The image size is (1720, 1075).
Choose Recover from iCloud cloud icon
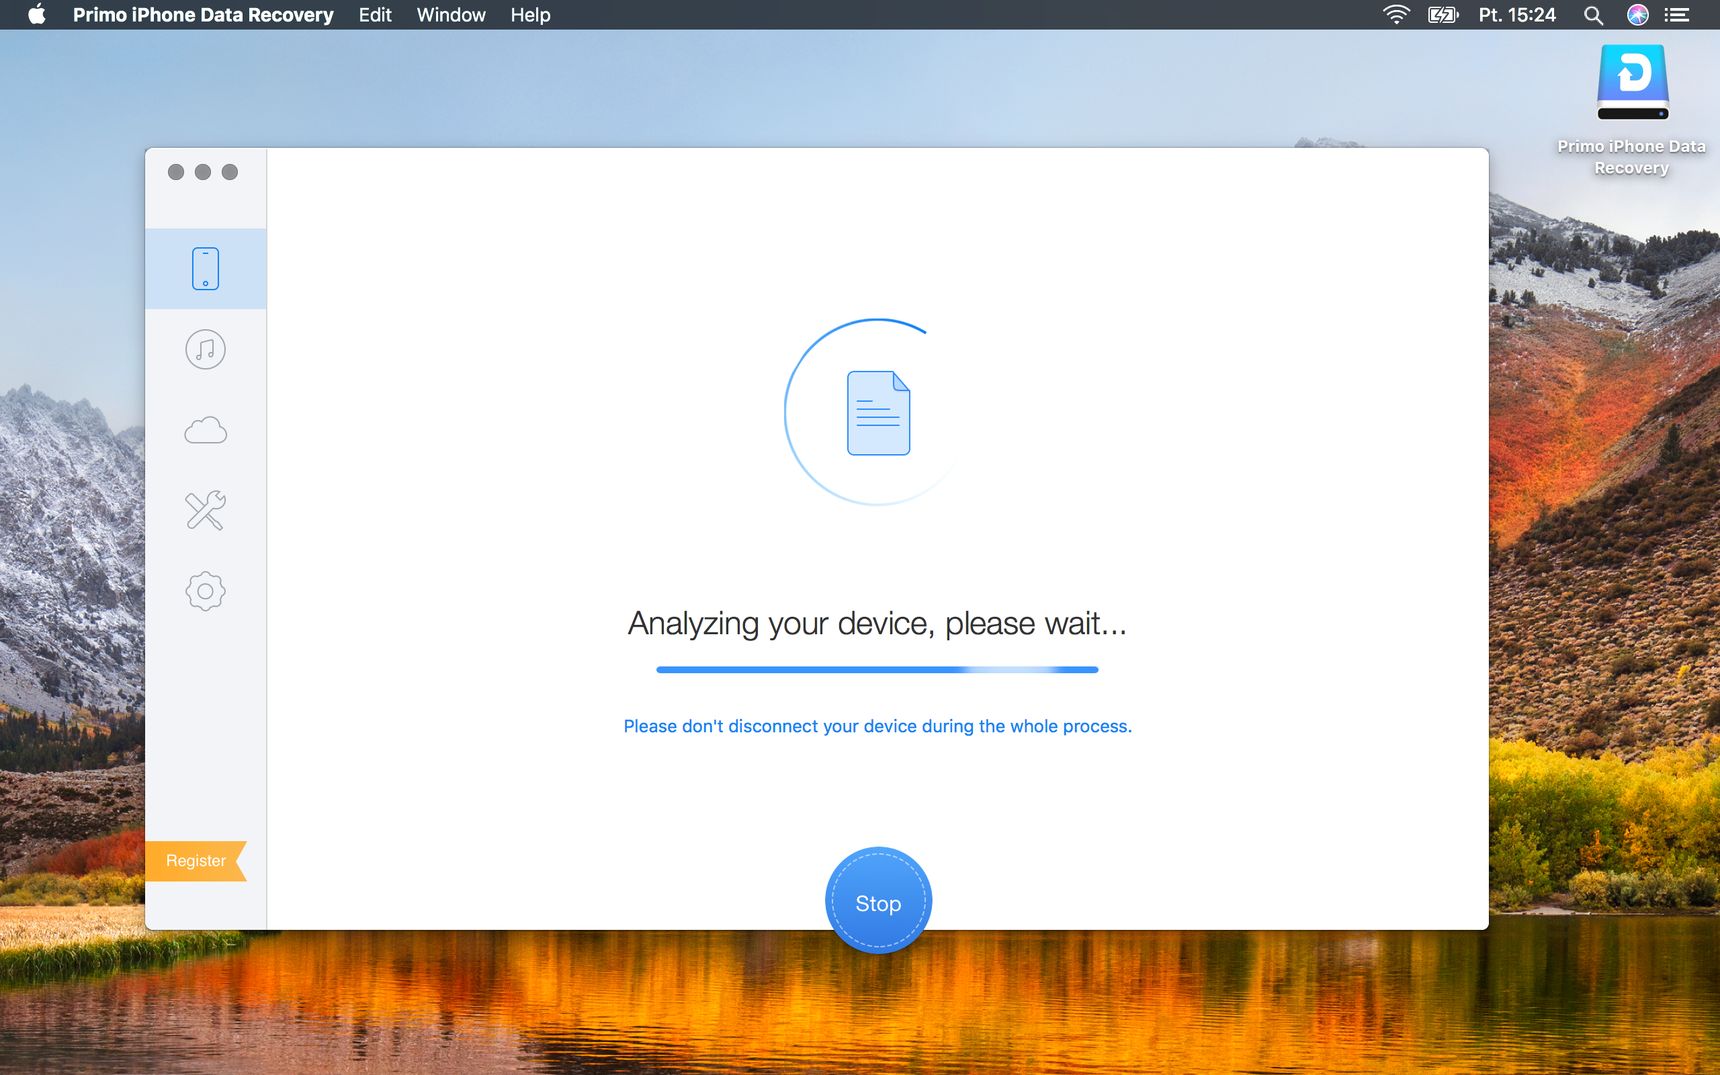[x=205, y=431]
